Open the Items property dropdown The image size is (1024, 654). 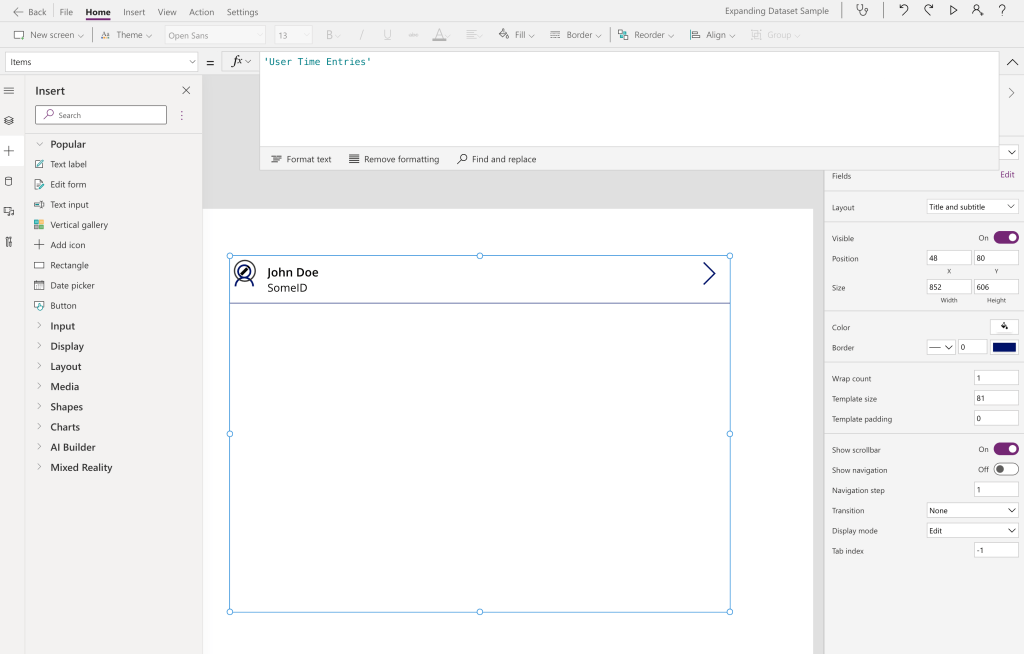101,62
